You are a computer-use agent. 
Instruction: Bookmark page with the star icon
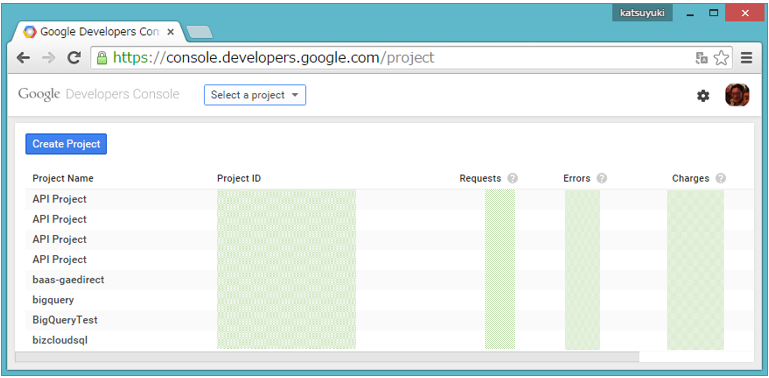(x=721, y=58)
